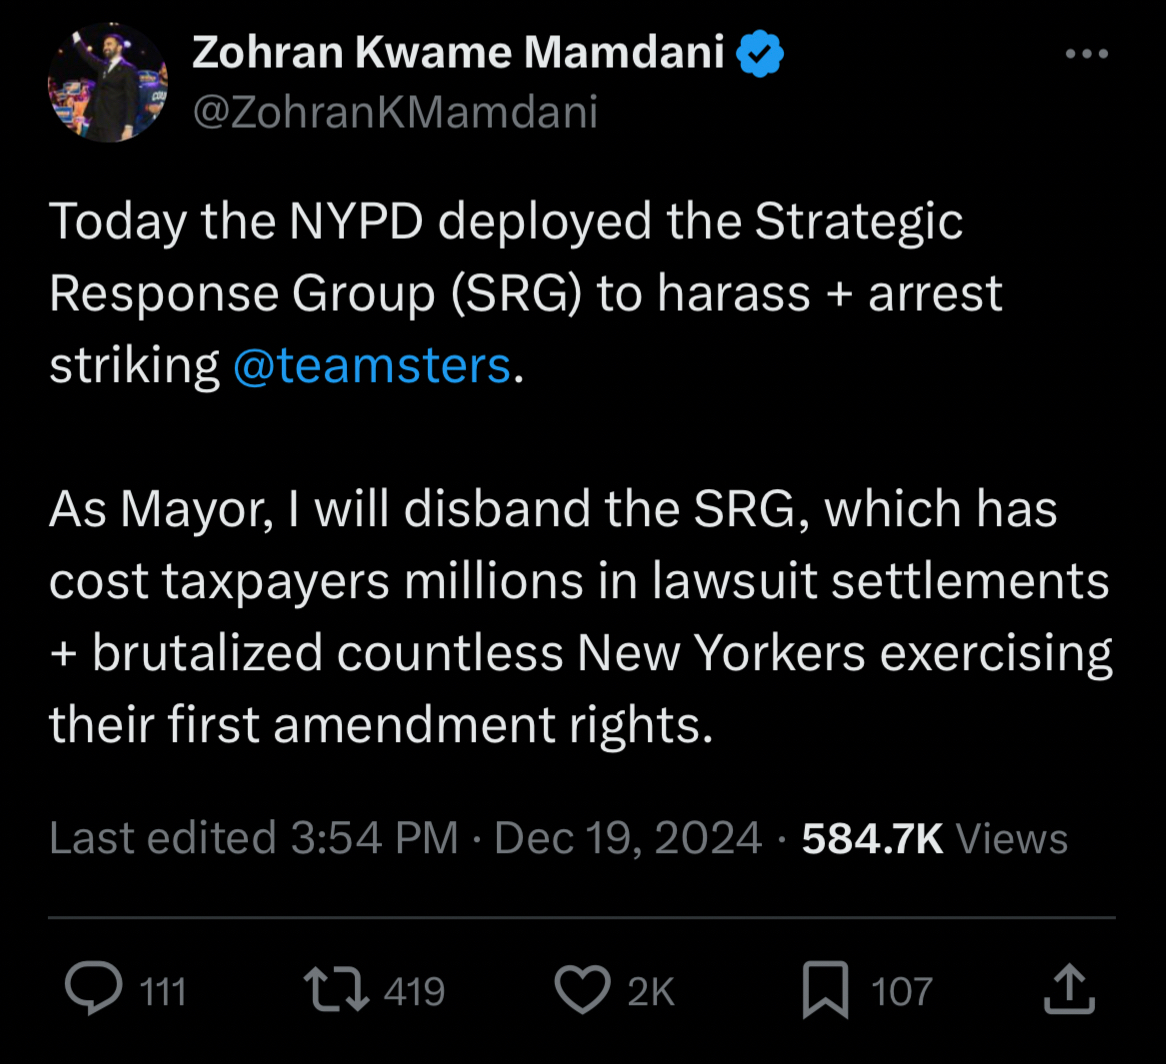Repost this tweet using the retweet icon

pos(333,989)
